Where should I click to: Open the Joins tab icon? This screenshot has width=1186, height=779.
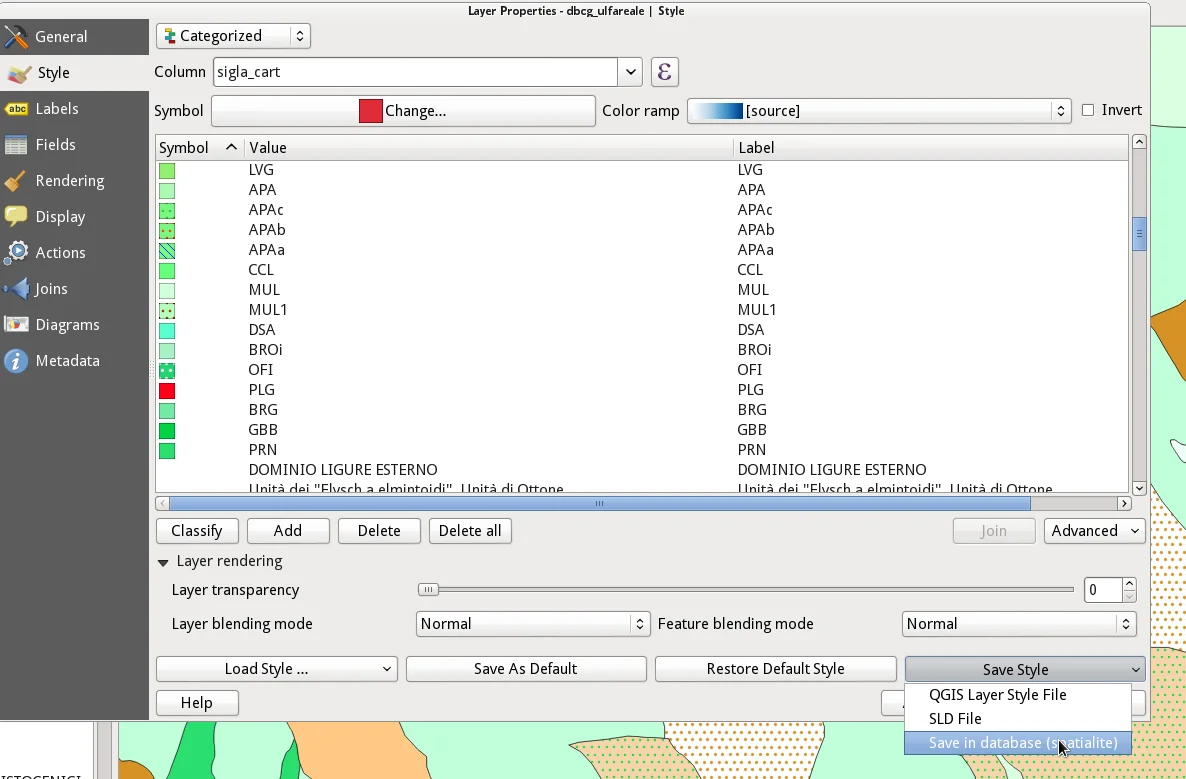16,289
